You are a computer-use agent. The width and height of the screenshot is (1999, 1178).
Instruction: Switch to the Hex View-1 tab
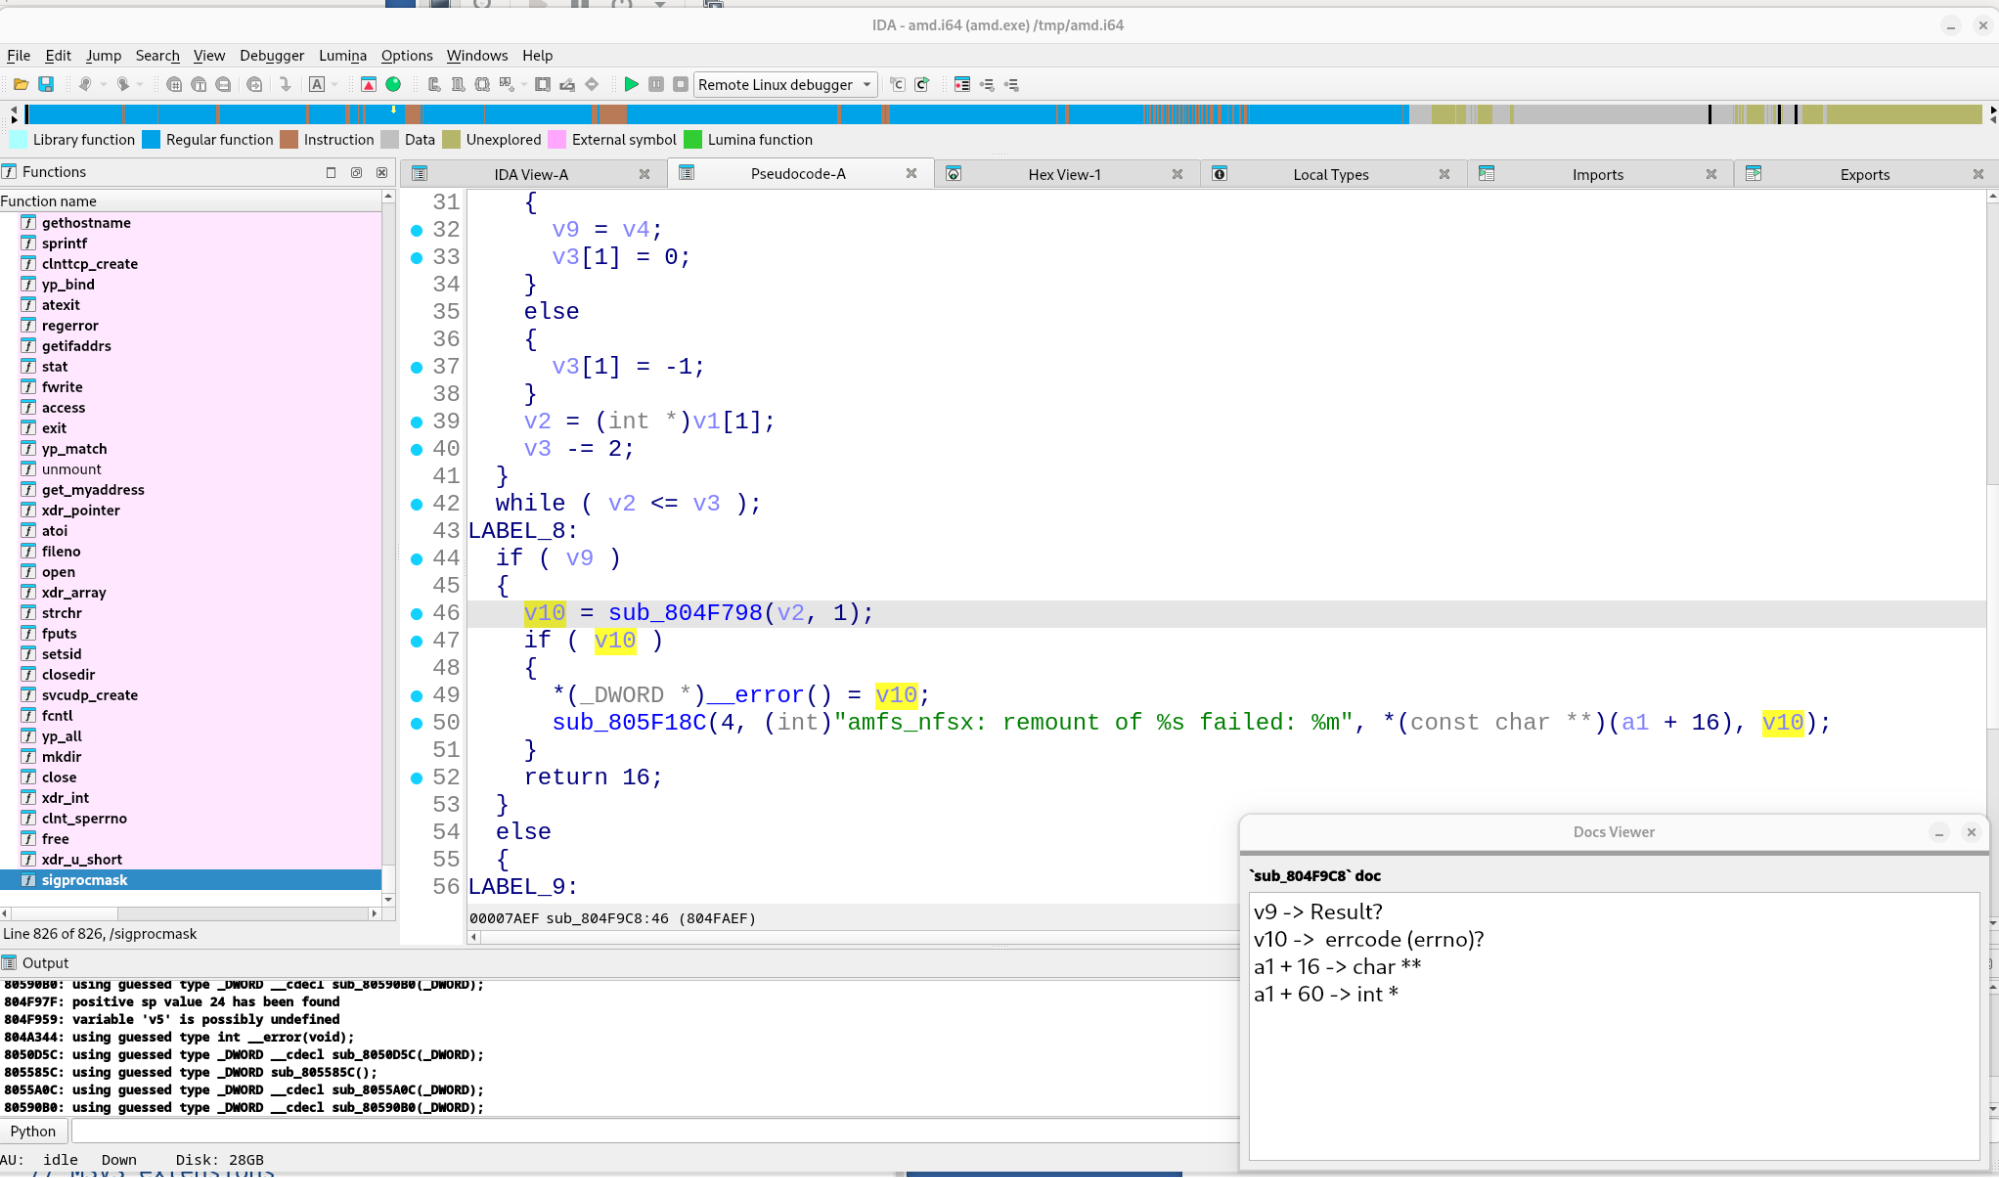pos(1064,174)
